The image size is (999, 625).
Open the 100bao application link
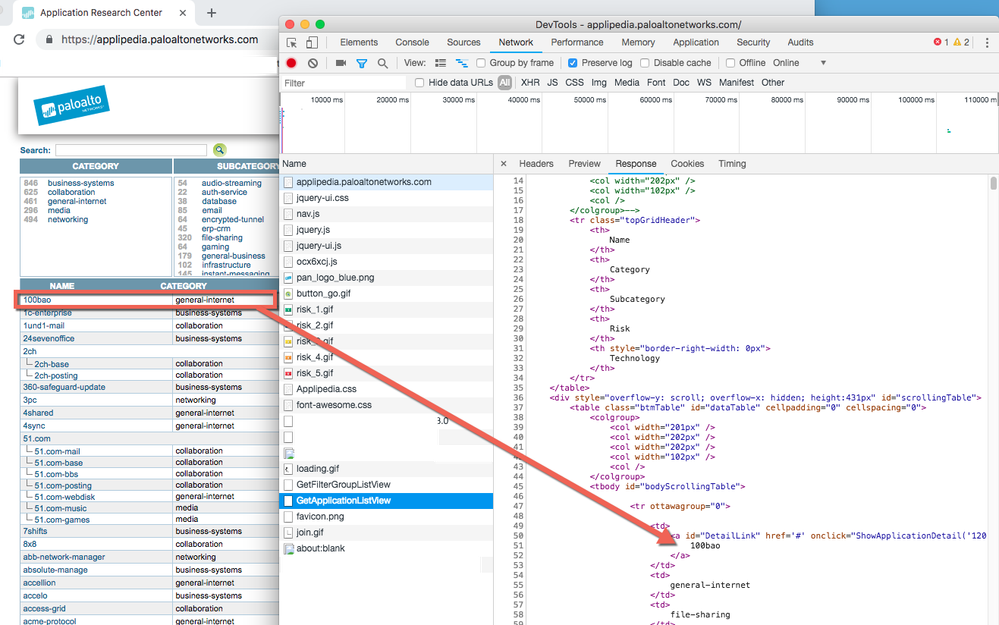[37, 300]
